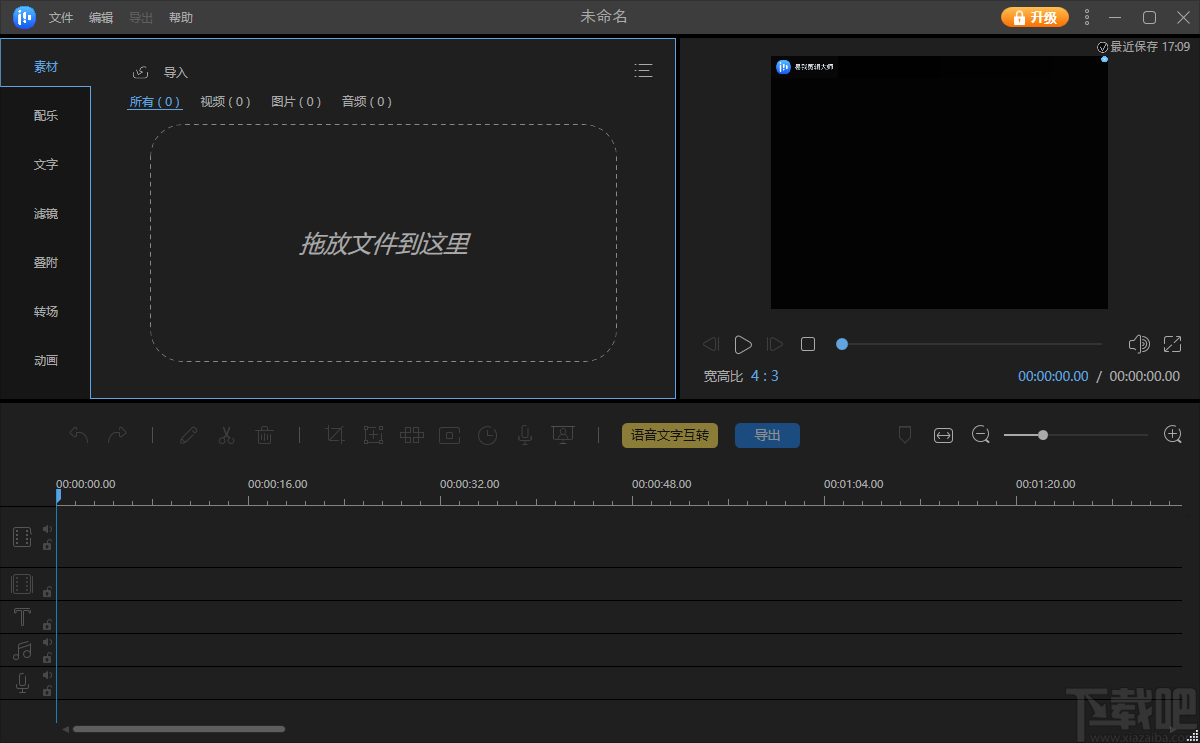Click the zoom-frame tool icon
Image resolution: width=1200 pixels, height=743 pixels.
click(x=373, y=435)
